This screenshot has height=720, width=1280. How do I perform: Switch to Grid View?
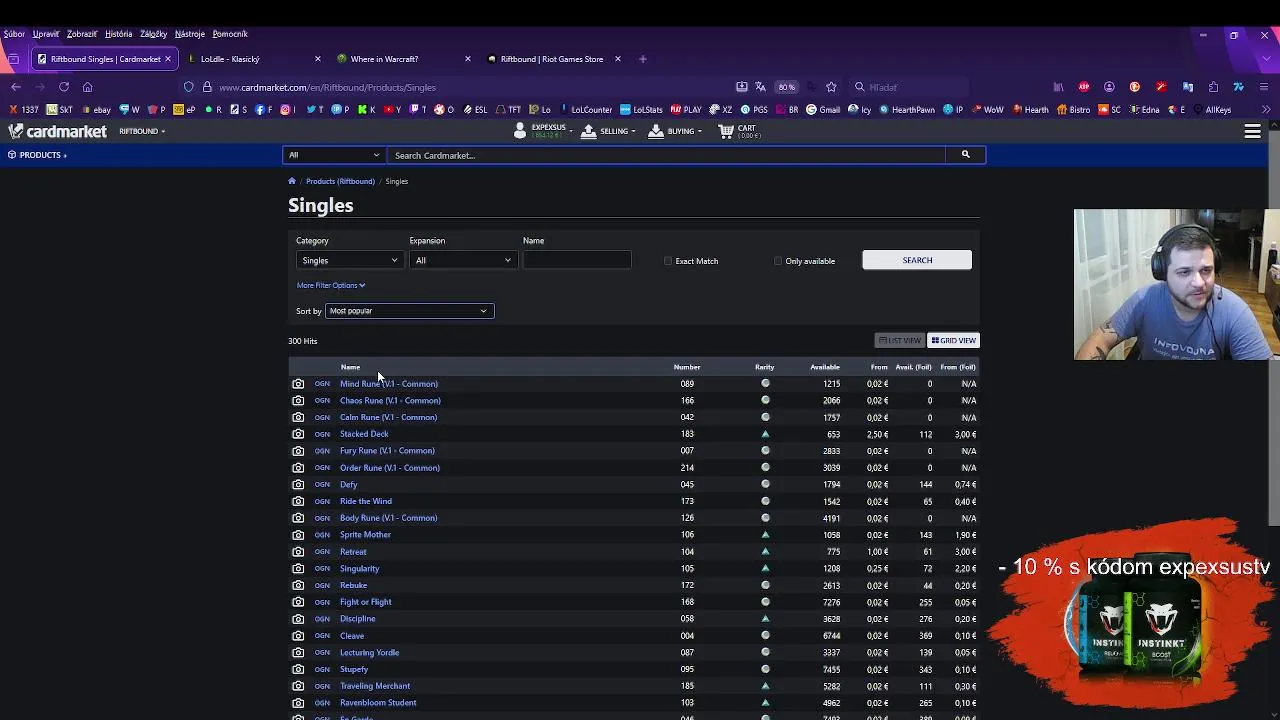953,341
